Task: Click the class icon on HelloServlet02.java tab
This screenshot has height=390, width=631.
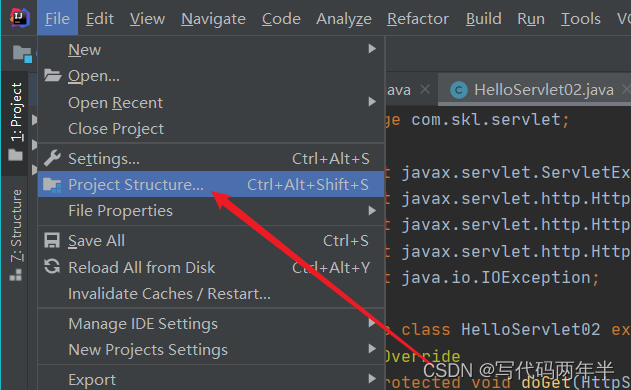Action: tap(459, 90)
